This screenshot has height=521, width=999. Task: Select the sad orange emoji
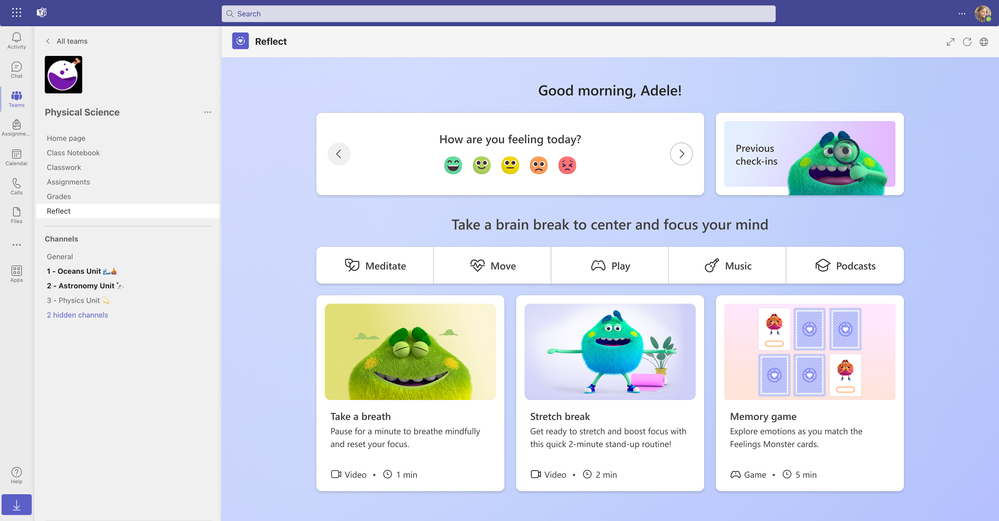click(x=538, y=166)
